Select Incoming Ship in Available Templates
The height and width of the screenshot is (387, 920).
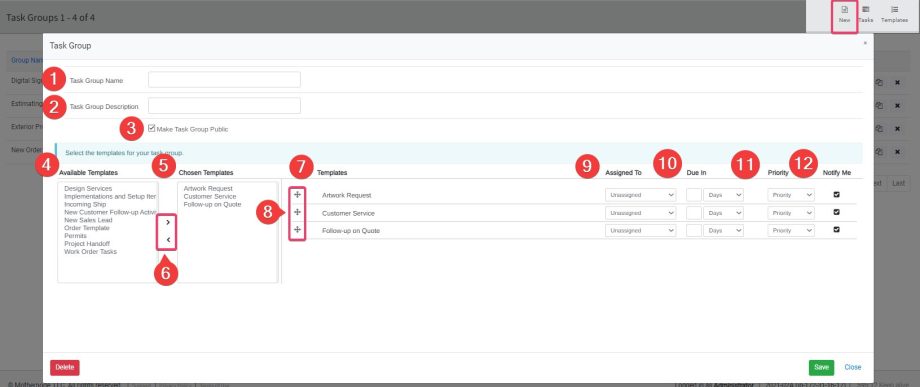pos(85,205)
